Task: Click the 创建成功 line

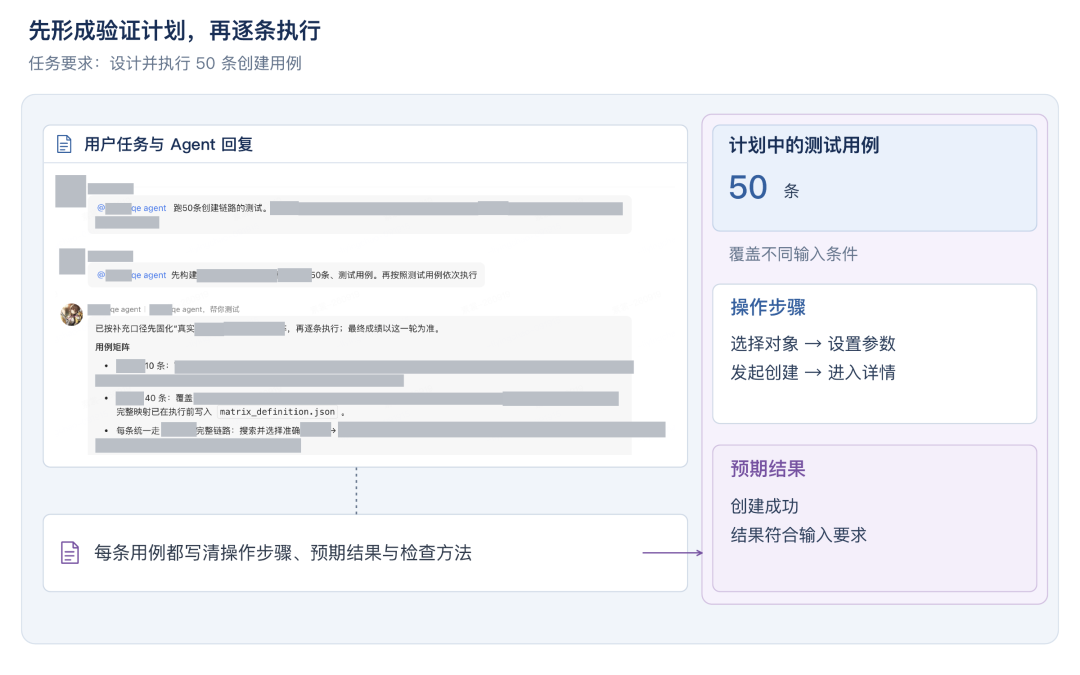Action: tap(765, 506)
